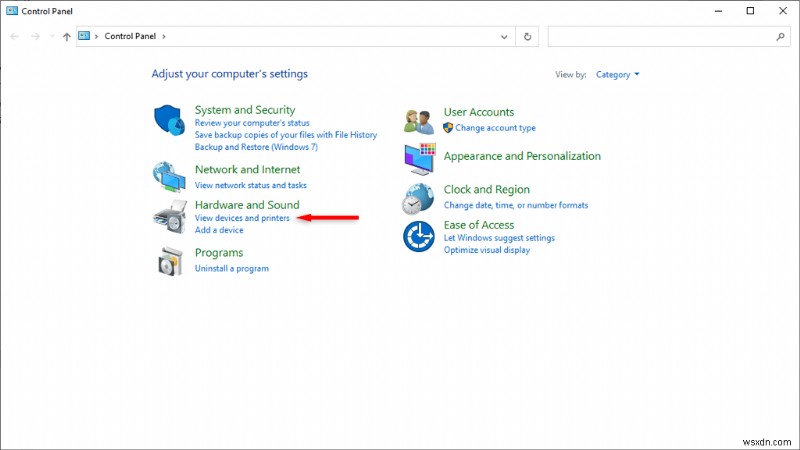The width and height of the screenshot is (800, 450).
Task: Open Backup and Restore (Windows 7)
Action: 256,147
